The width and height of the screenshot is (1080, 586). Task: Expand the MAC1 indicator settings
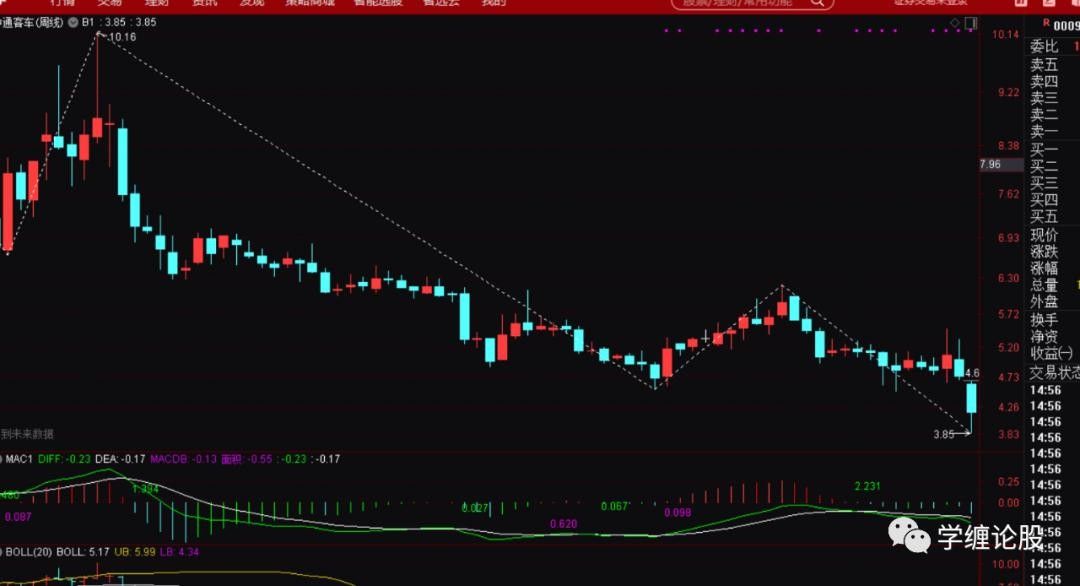pos(19,459)
